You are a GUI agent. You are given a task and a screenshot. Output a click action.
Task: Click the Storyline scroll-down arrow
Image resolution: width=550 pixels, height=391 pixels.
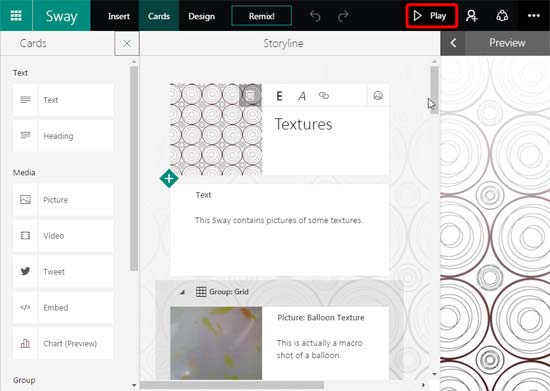434,374
